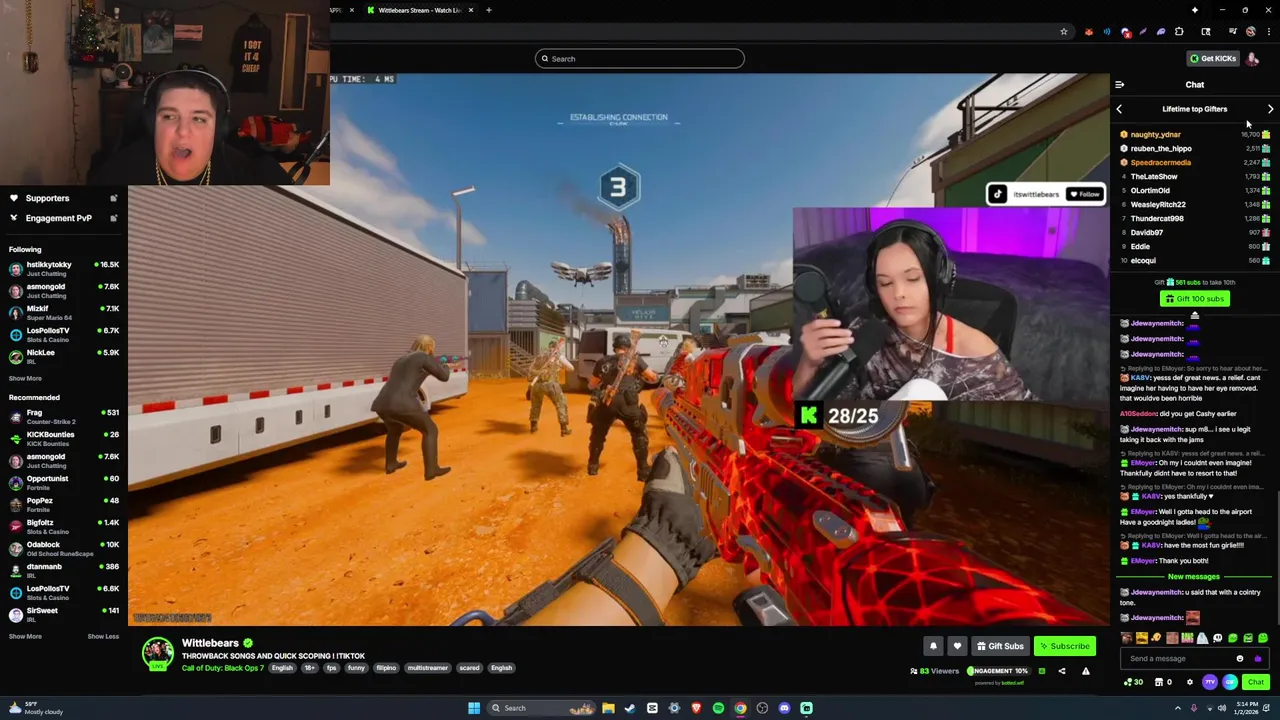This screenshot has height=720, width=1280.
Task: Open Call of Duty: Black Ops 7 category link
Action: coord(223,668)
